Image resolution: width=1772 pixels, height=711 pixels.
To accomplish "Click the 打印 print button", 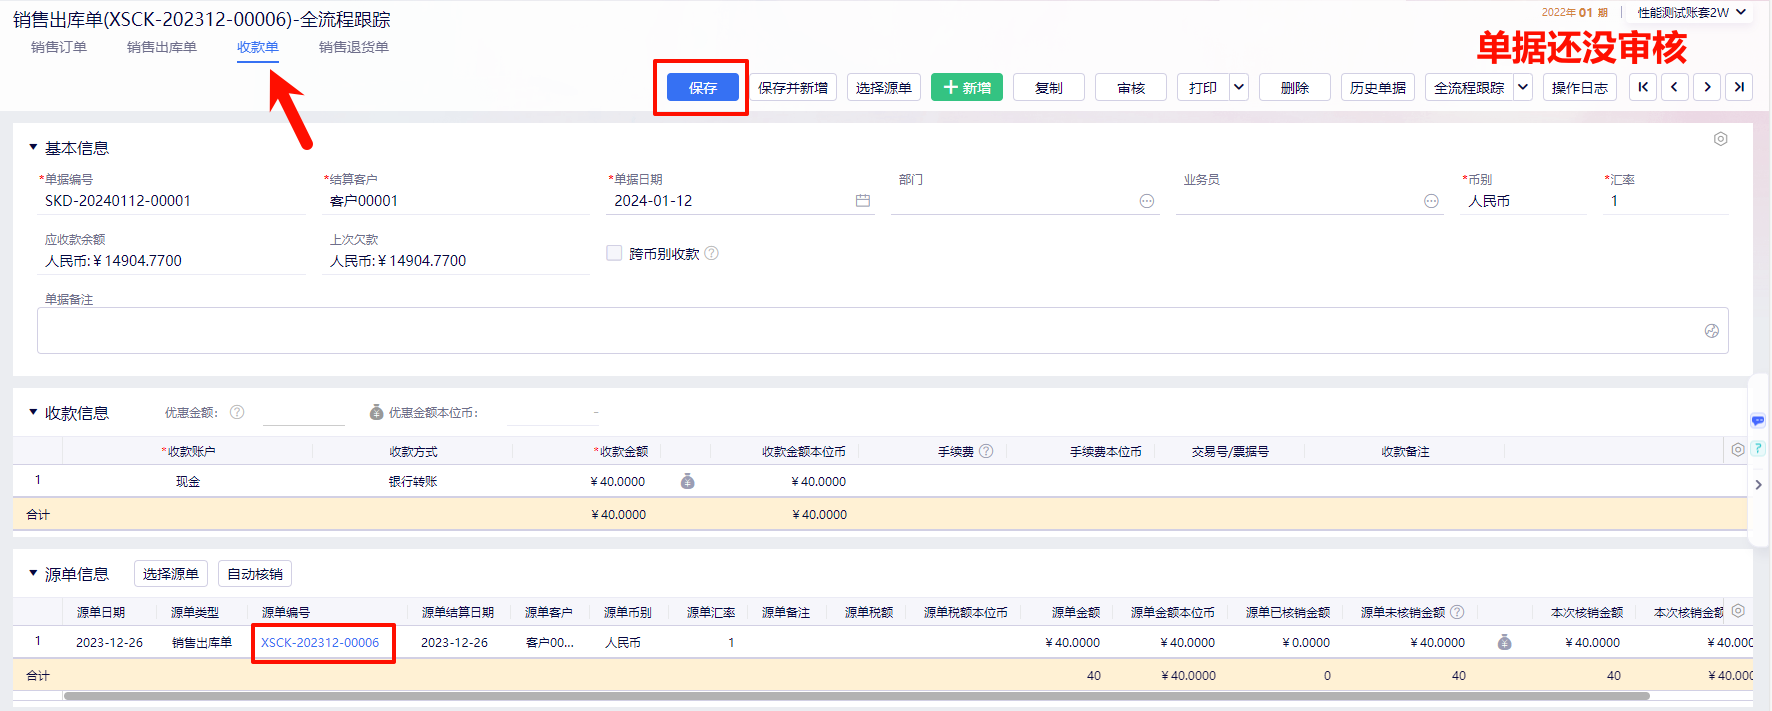I will [1203, 88].
